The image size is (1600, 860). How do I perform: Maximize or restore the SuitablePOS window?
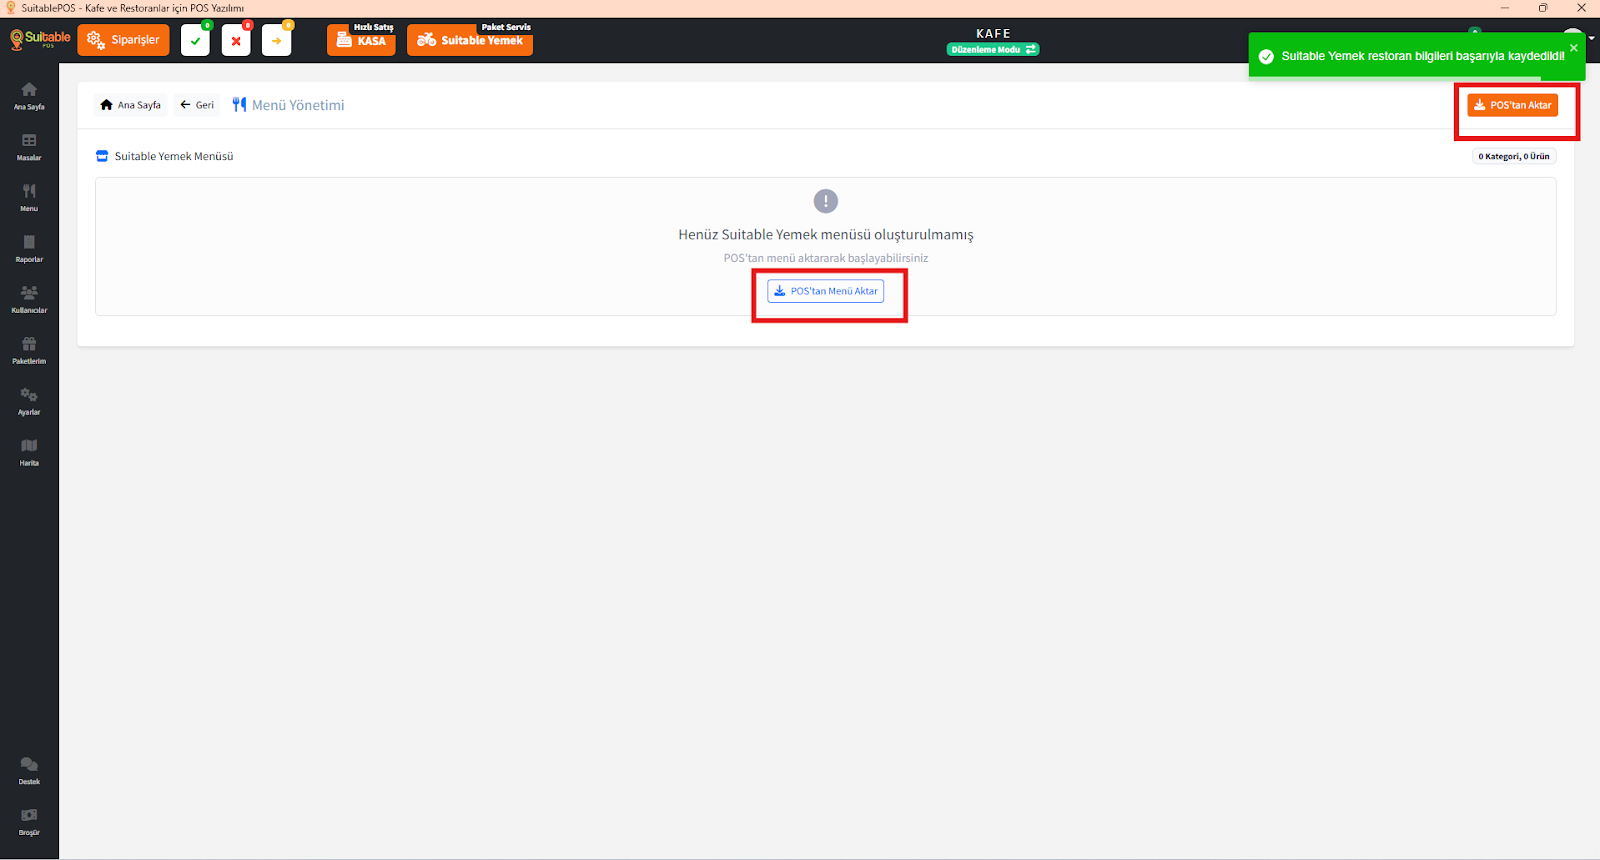pyautogui.click(x=1543, y=8)
